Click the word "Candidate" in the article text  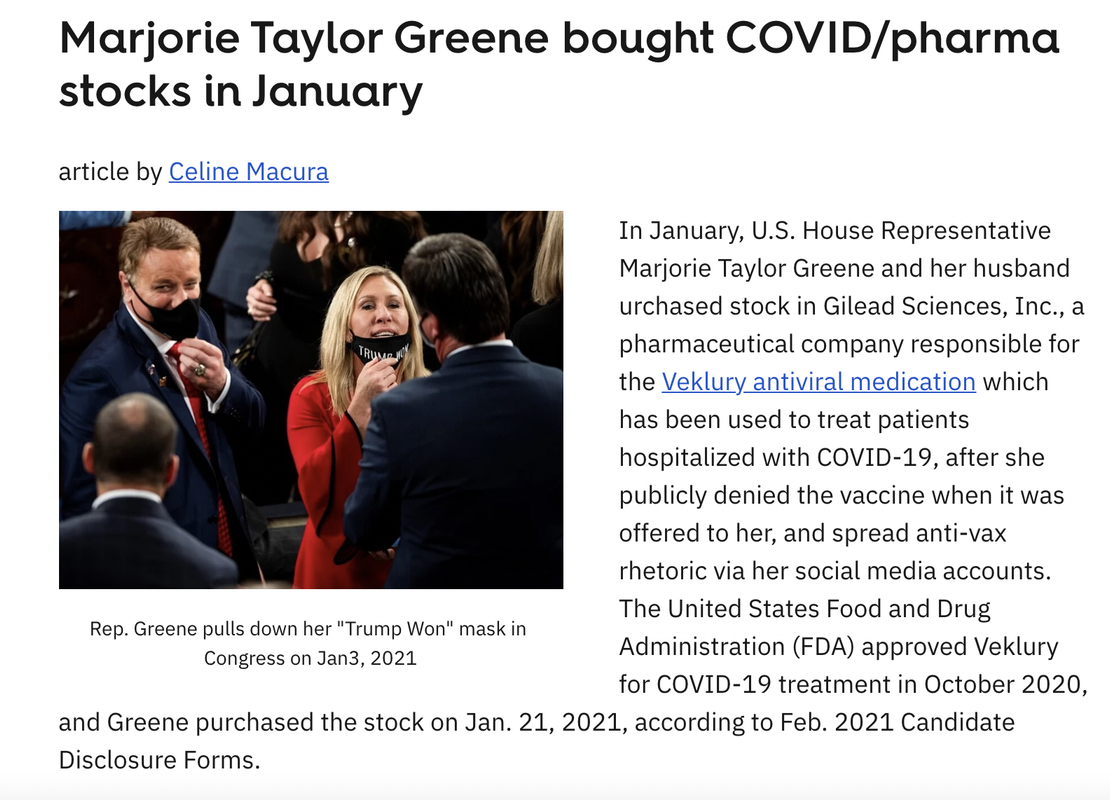tap(958, 722)
